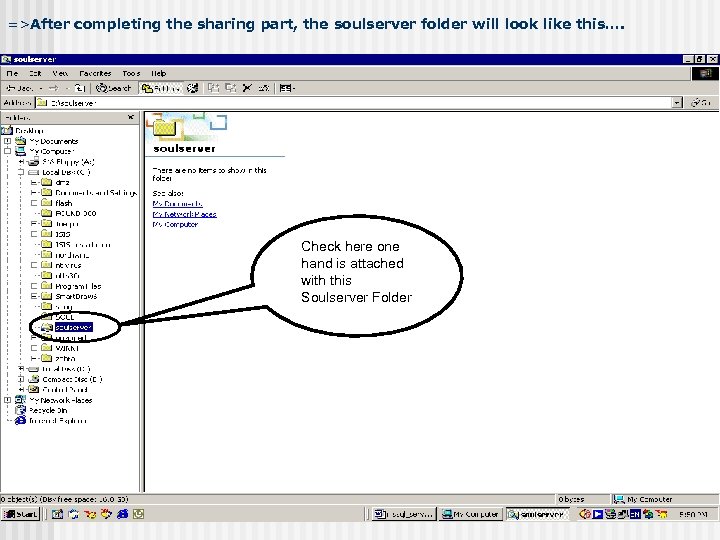The height and width of the screenshot is (540, 720).
Task: Click the Move To toolbar icon
Action: [x=213, y=88]
